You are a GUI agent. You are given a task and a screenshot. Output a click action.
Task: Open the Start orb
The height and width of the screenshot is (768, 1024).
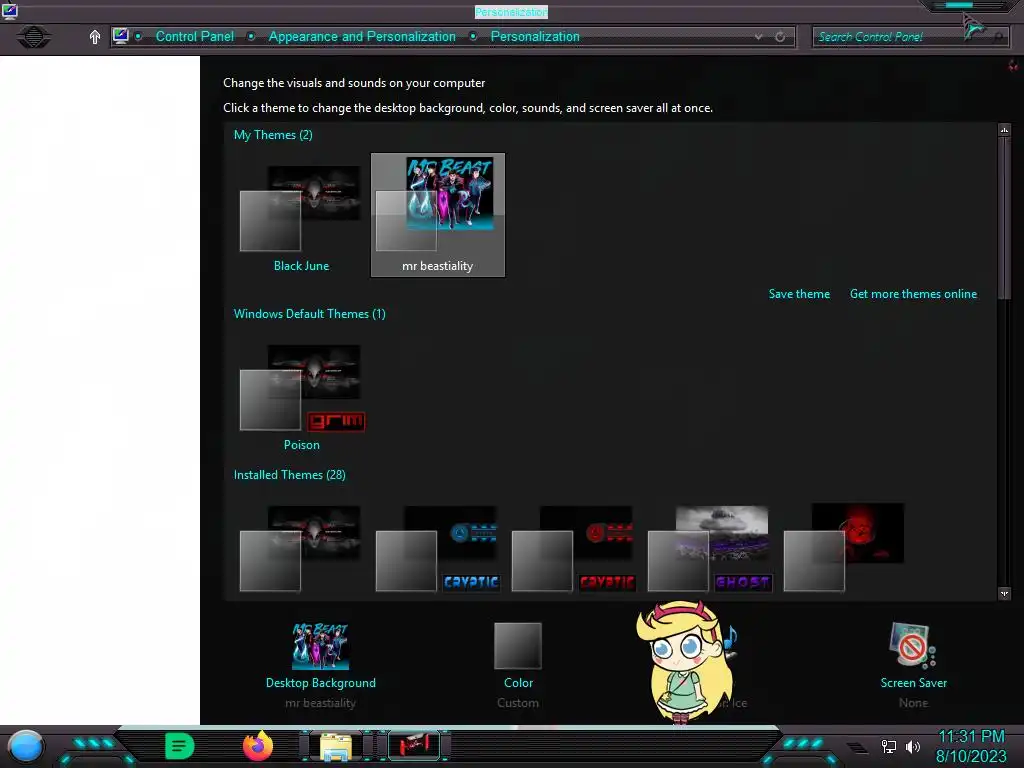click(x=25, y=747)
